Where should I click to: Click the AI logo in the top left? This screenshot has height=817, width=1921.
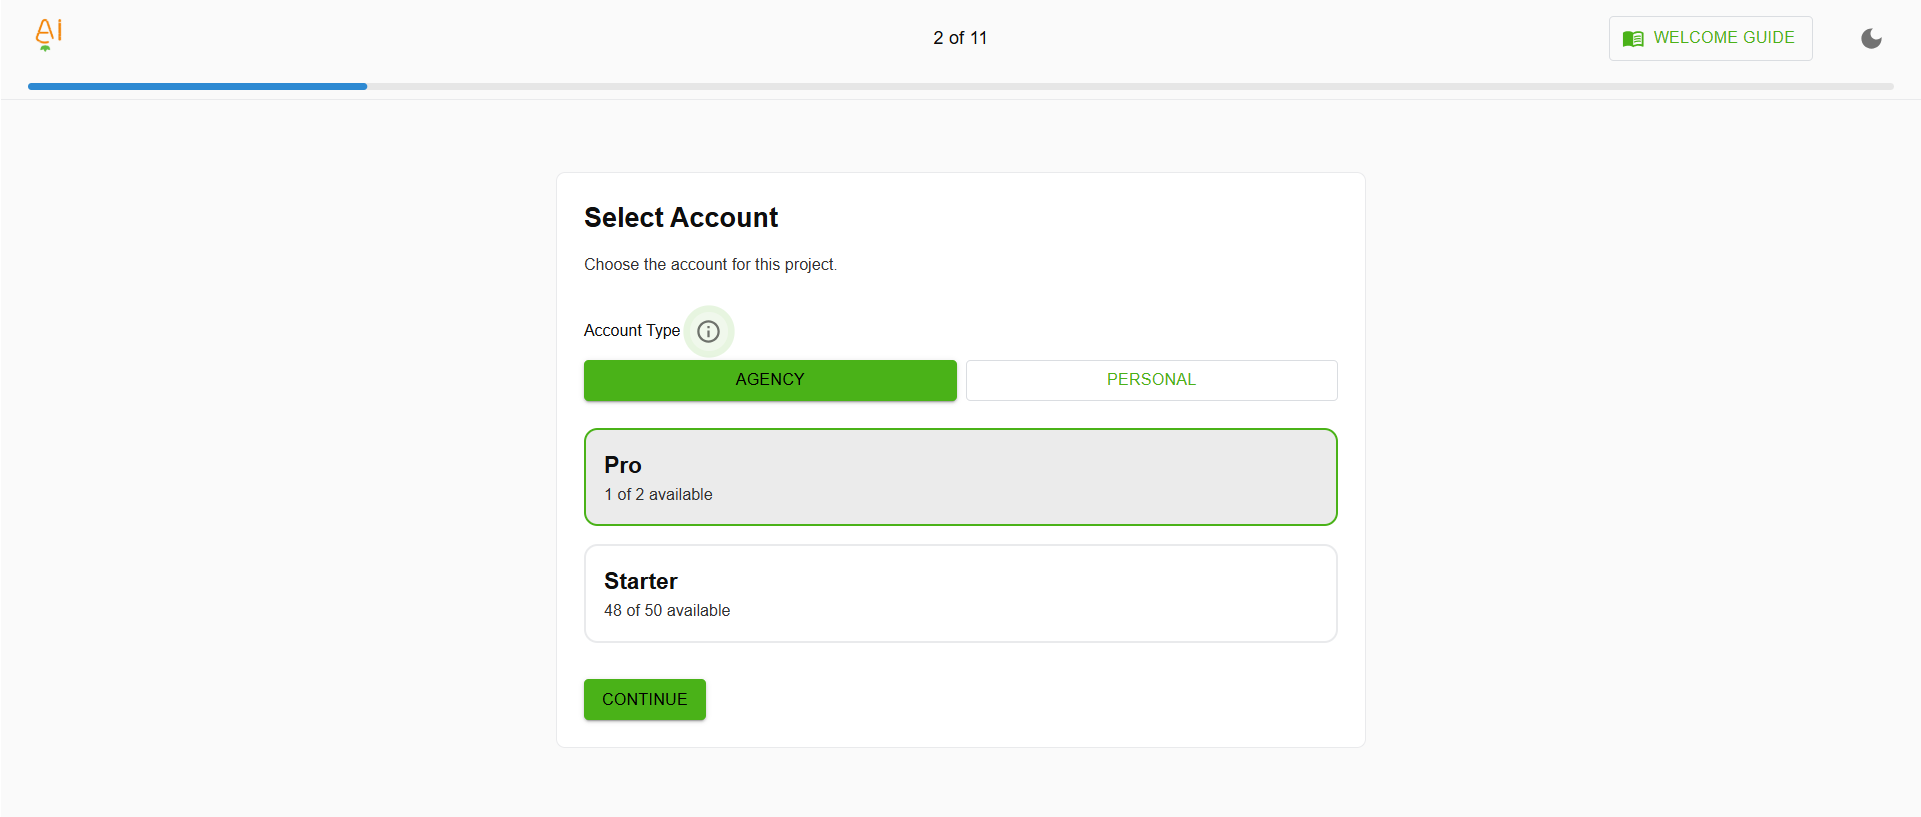click(46, 35)
